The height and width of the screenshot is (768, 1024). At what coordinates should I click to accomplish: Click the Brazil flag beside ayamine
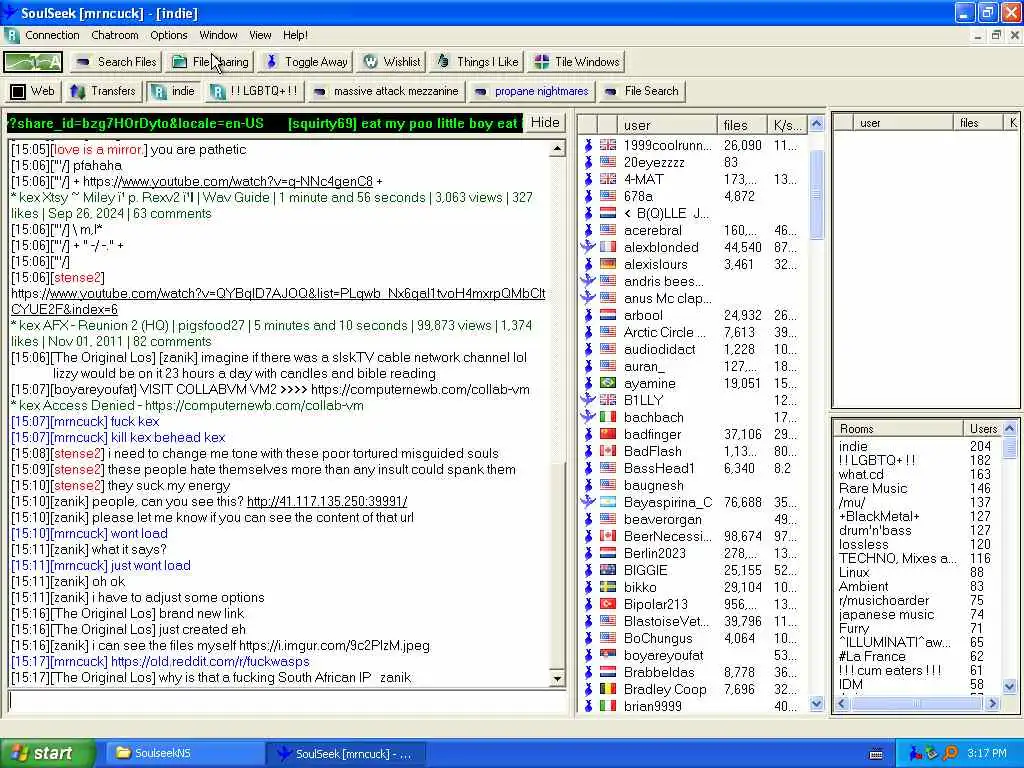click(x=608, y=383)
